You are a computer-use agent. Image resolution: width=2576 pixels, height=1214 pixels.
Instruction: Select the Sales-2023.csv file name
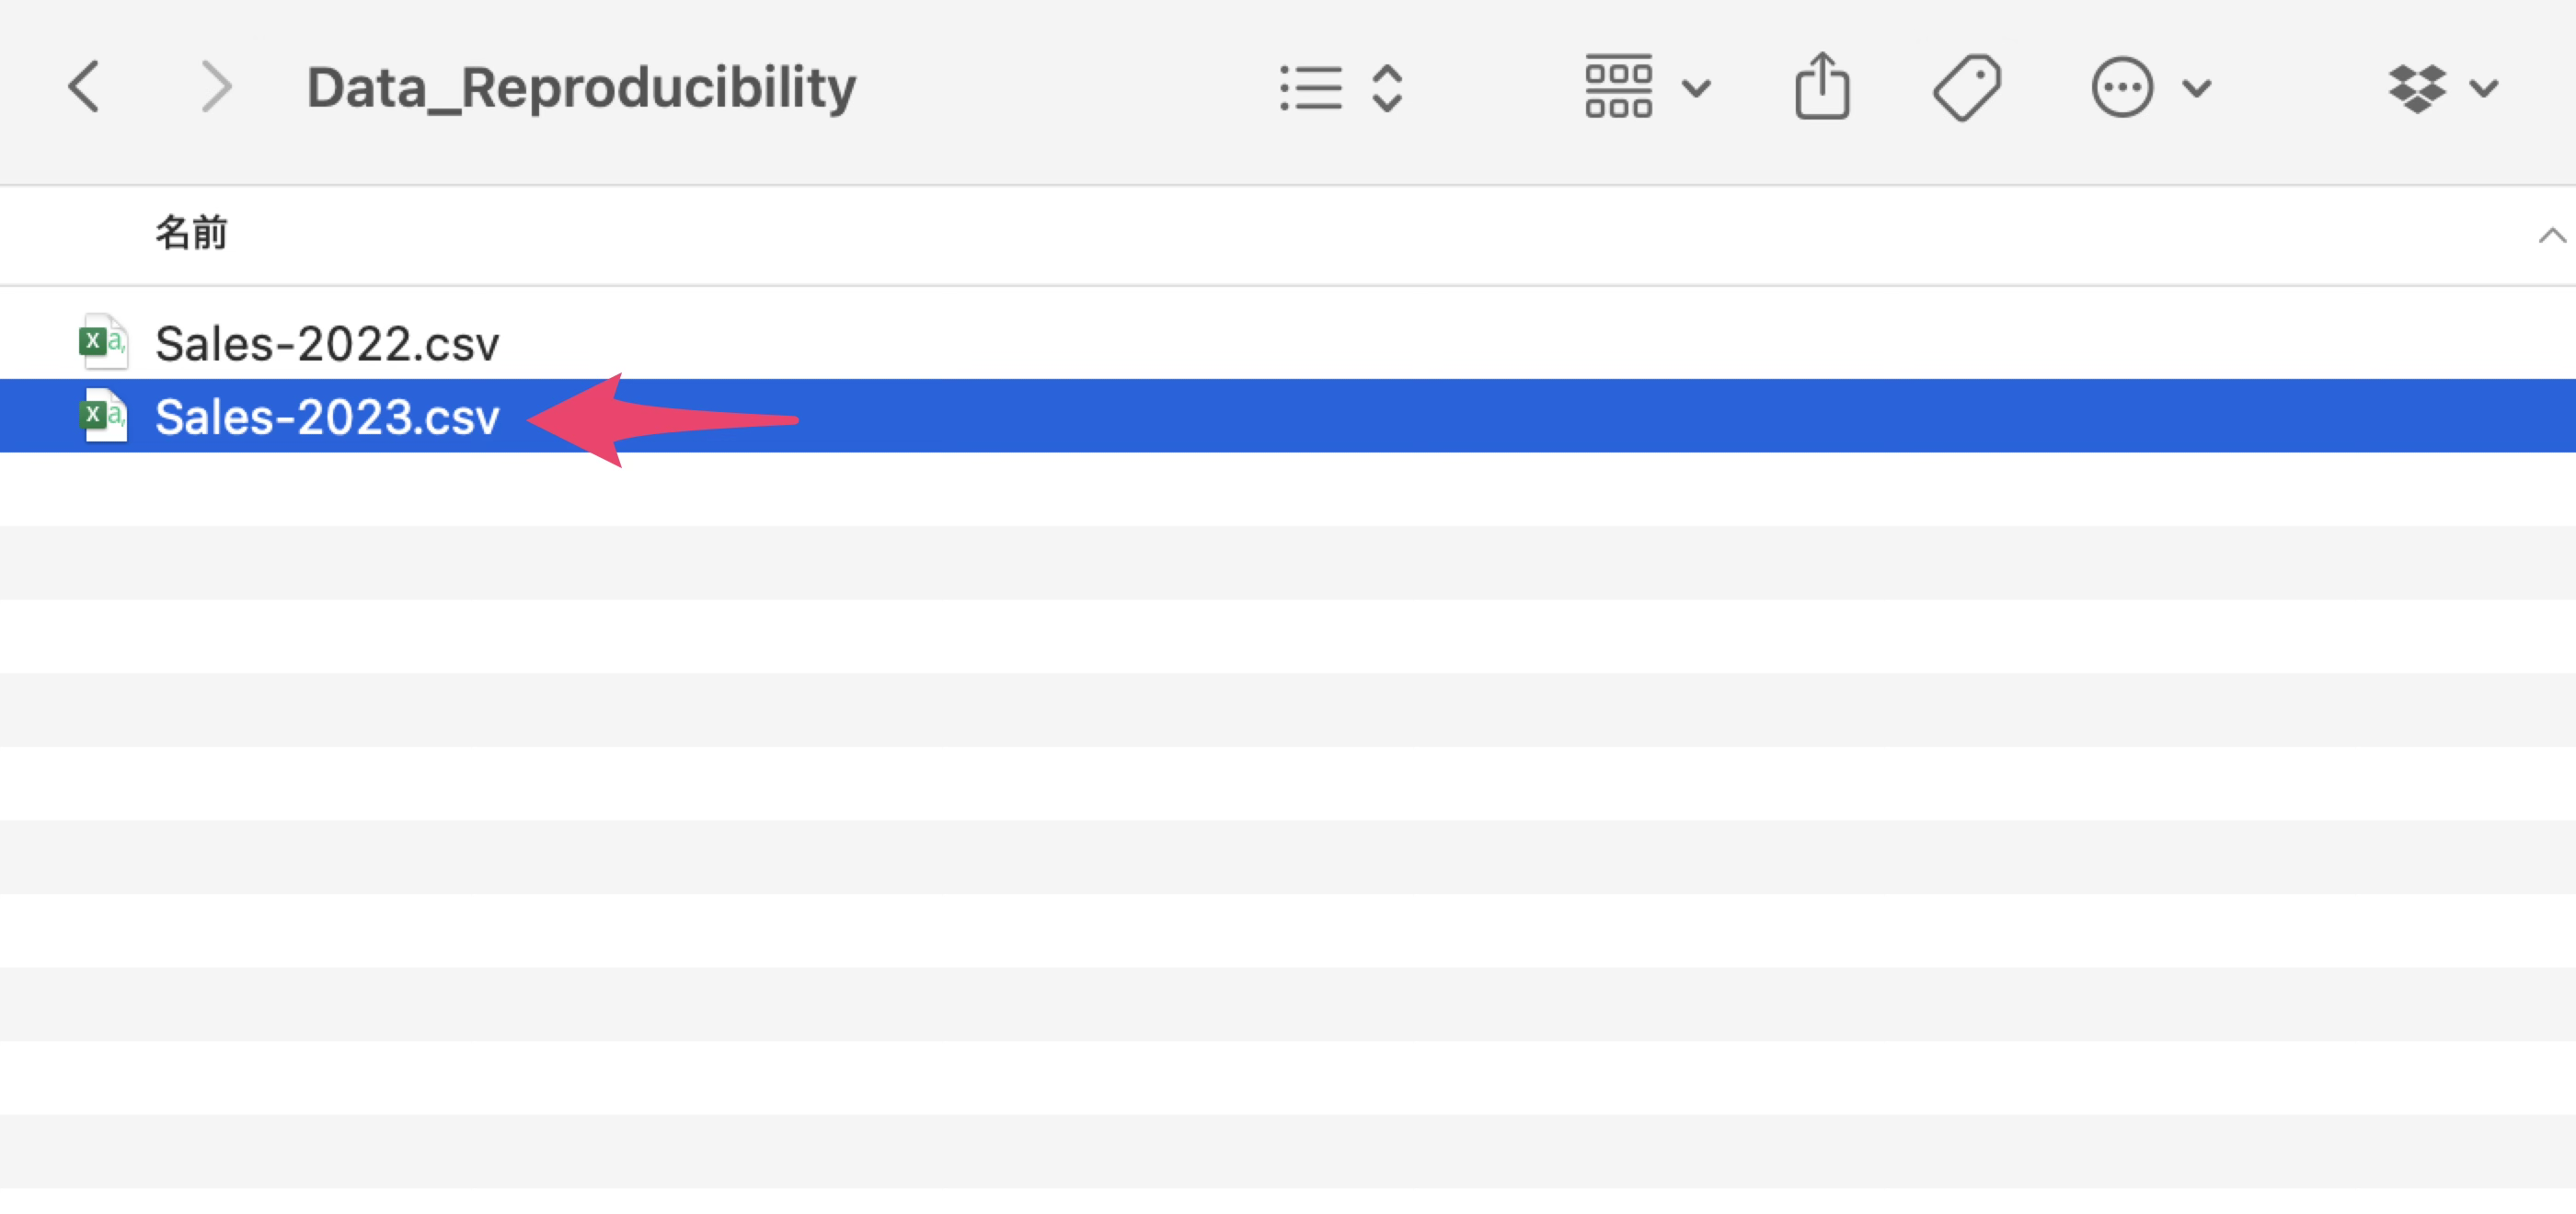pos(327,416)
